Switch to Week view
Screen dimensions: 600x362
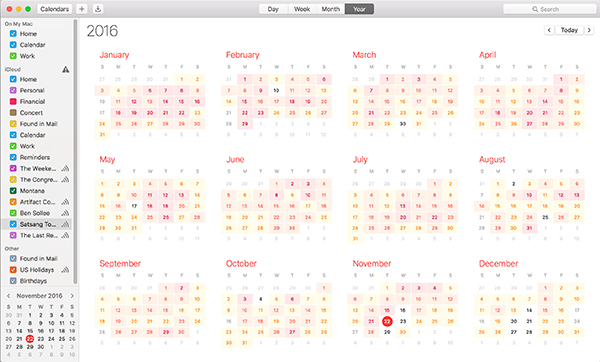302,9
